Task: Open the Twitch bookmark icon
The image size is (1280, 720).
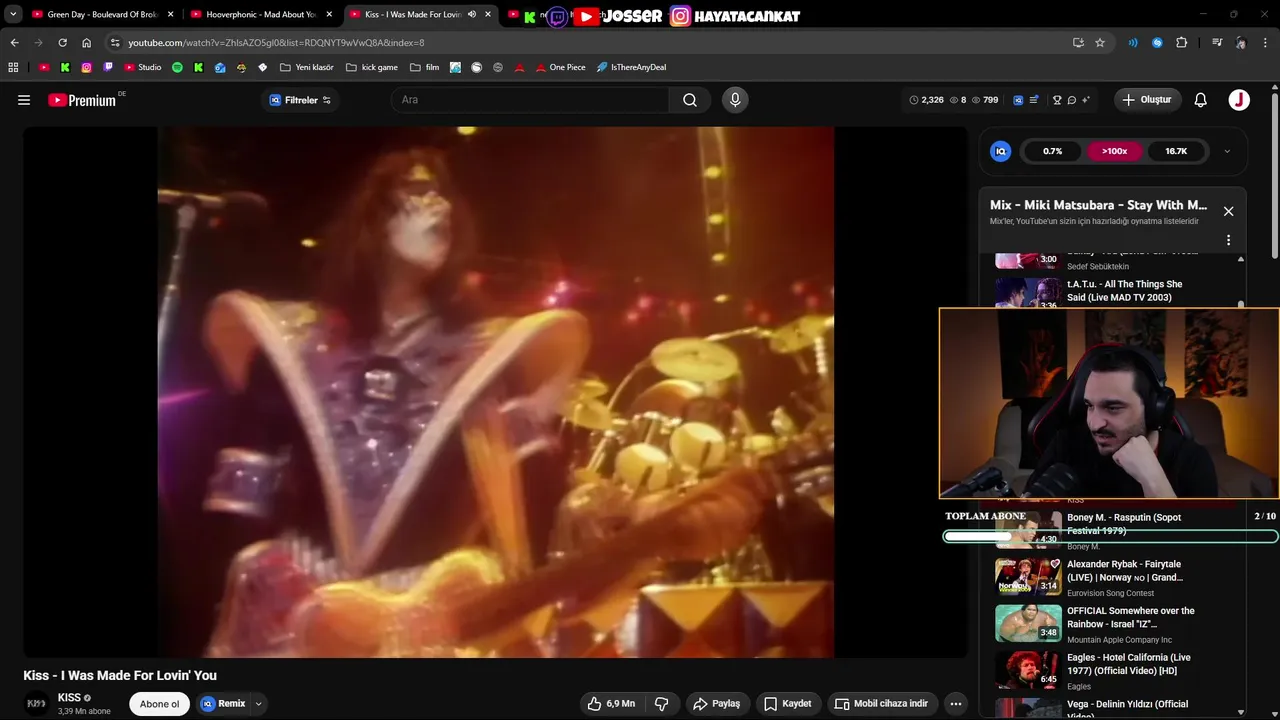Action: 108,67
